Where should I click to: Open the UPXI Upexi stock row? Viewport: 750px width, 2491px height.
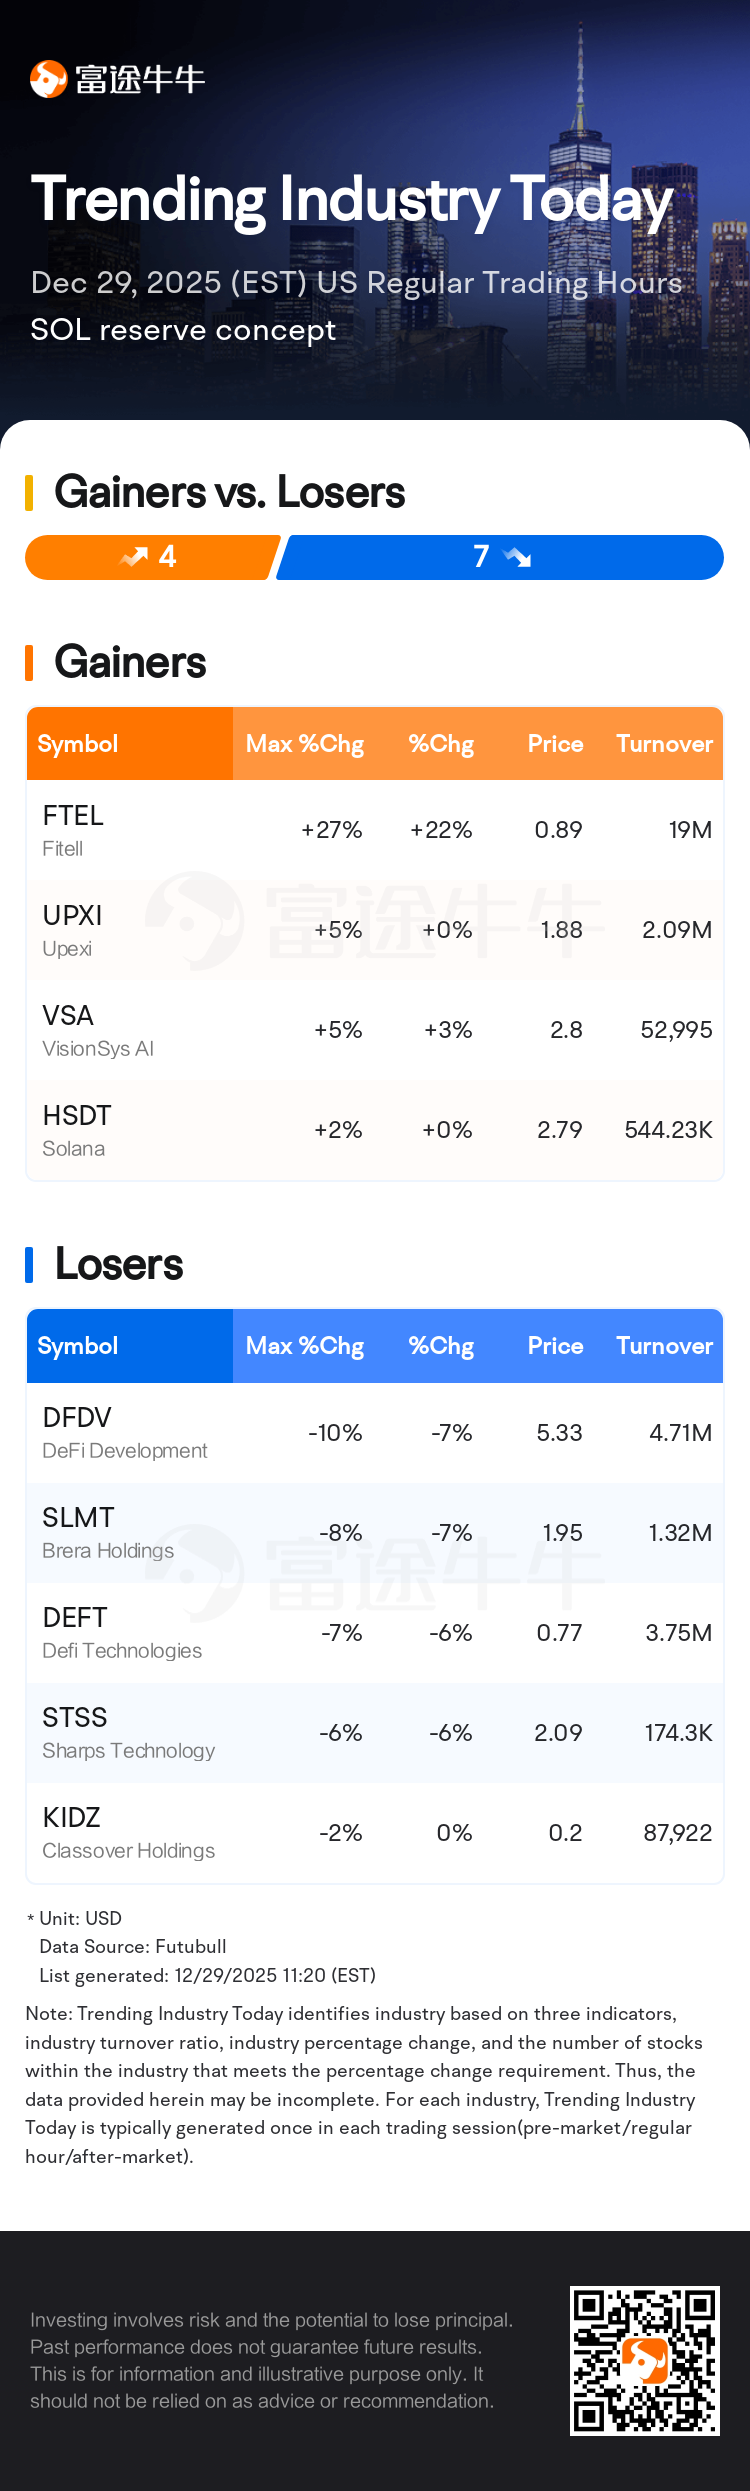click(375, 930)
